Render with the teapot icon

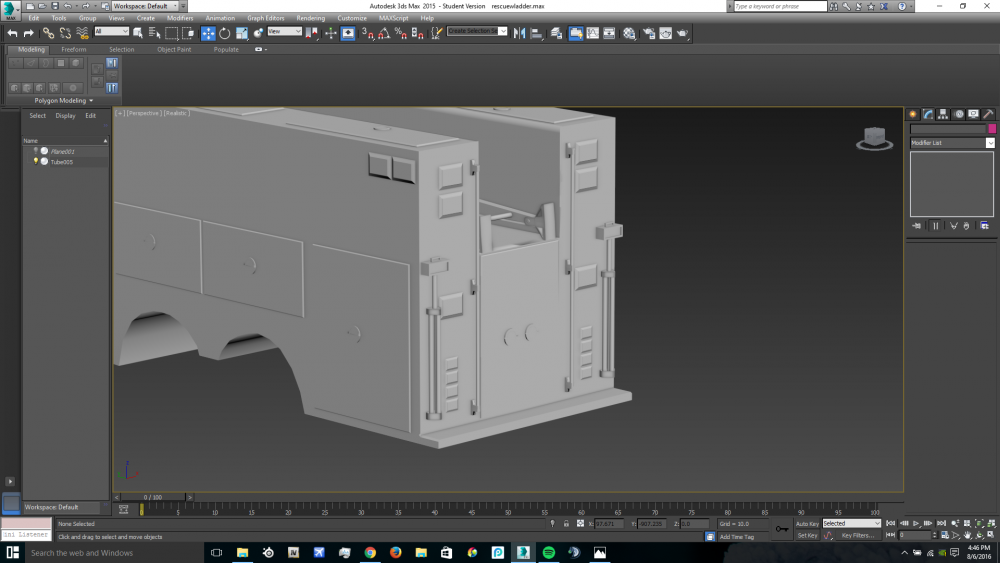point(682,33)
